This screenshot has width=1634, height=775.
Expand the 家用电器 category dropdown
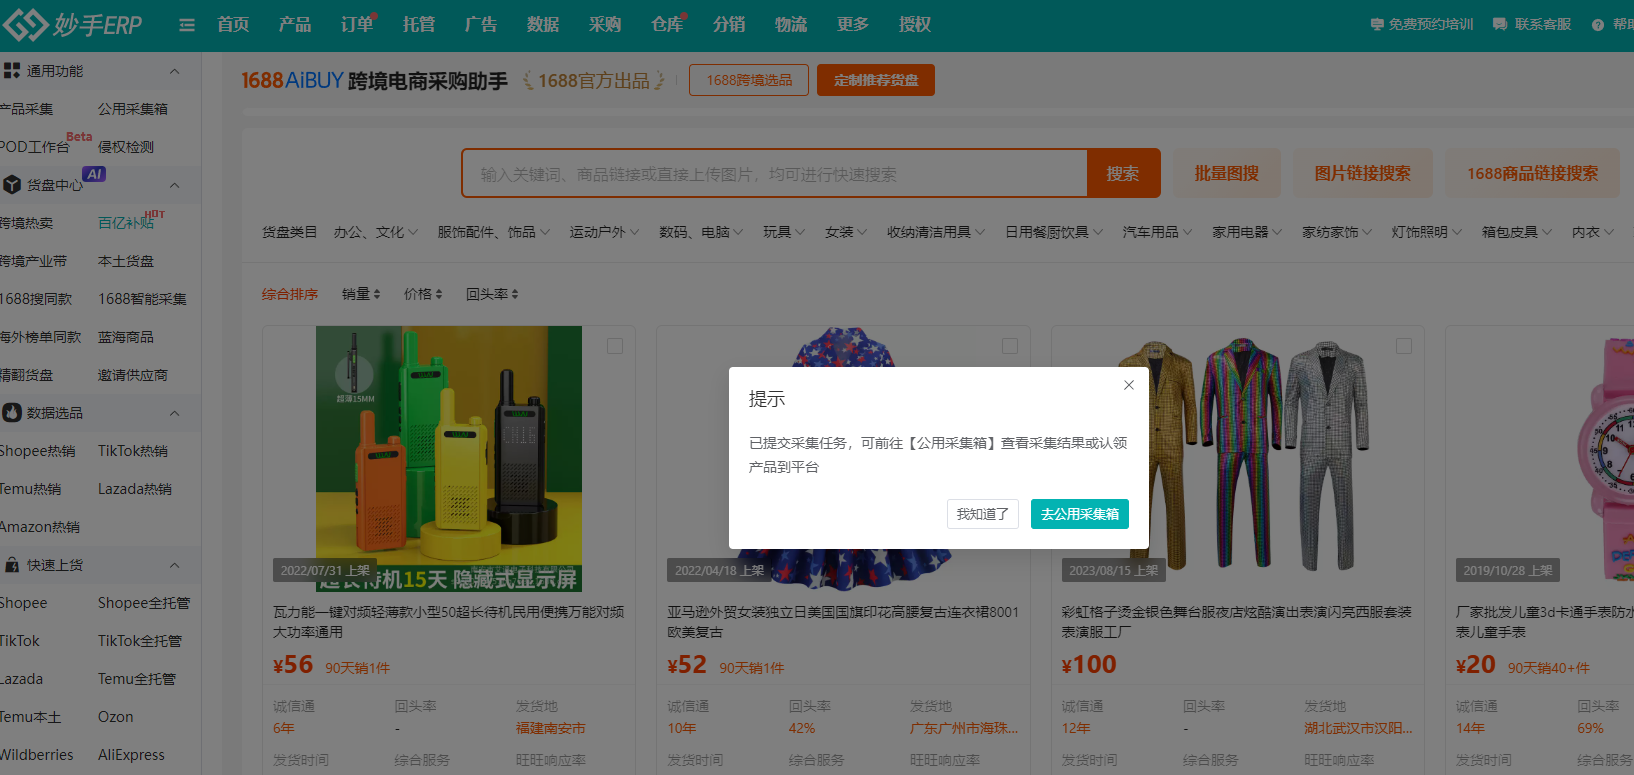pyautogui.click(x=1247, y=232)
